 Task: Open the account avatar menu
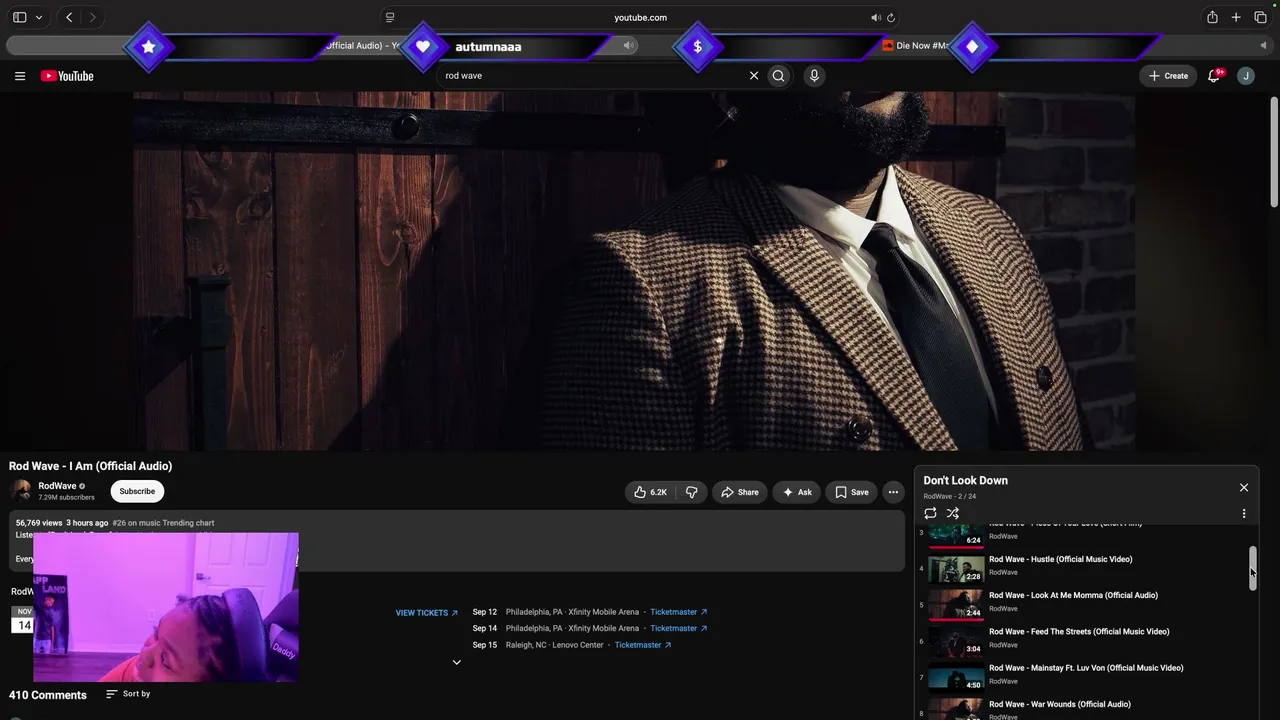(1246, 76)
